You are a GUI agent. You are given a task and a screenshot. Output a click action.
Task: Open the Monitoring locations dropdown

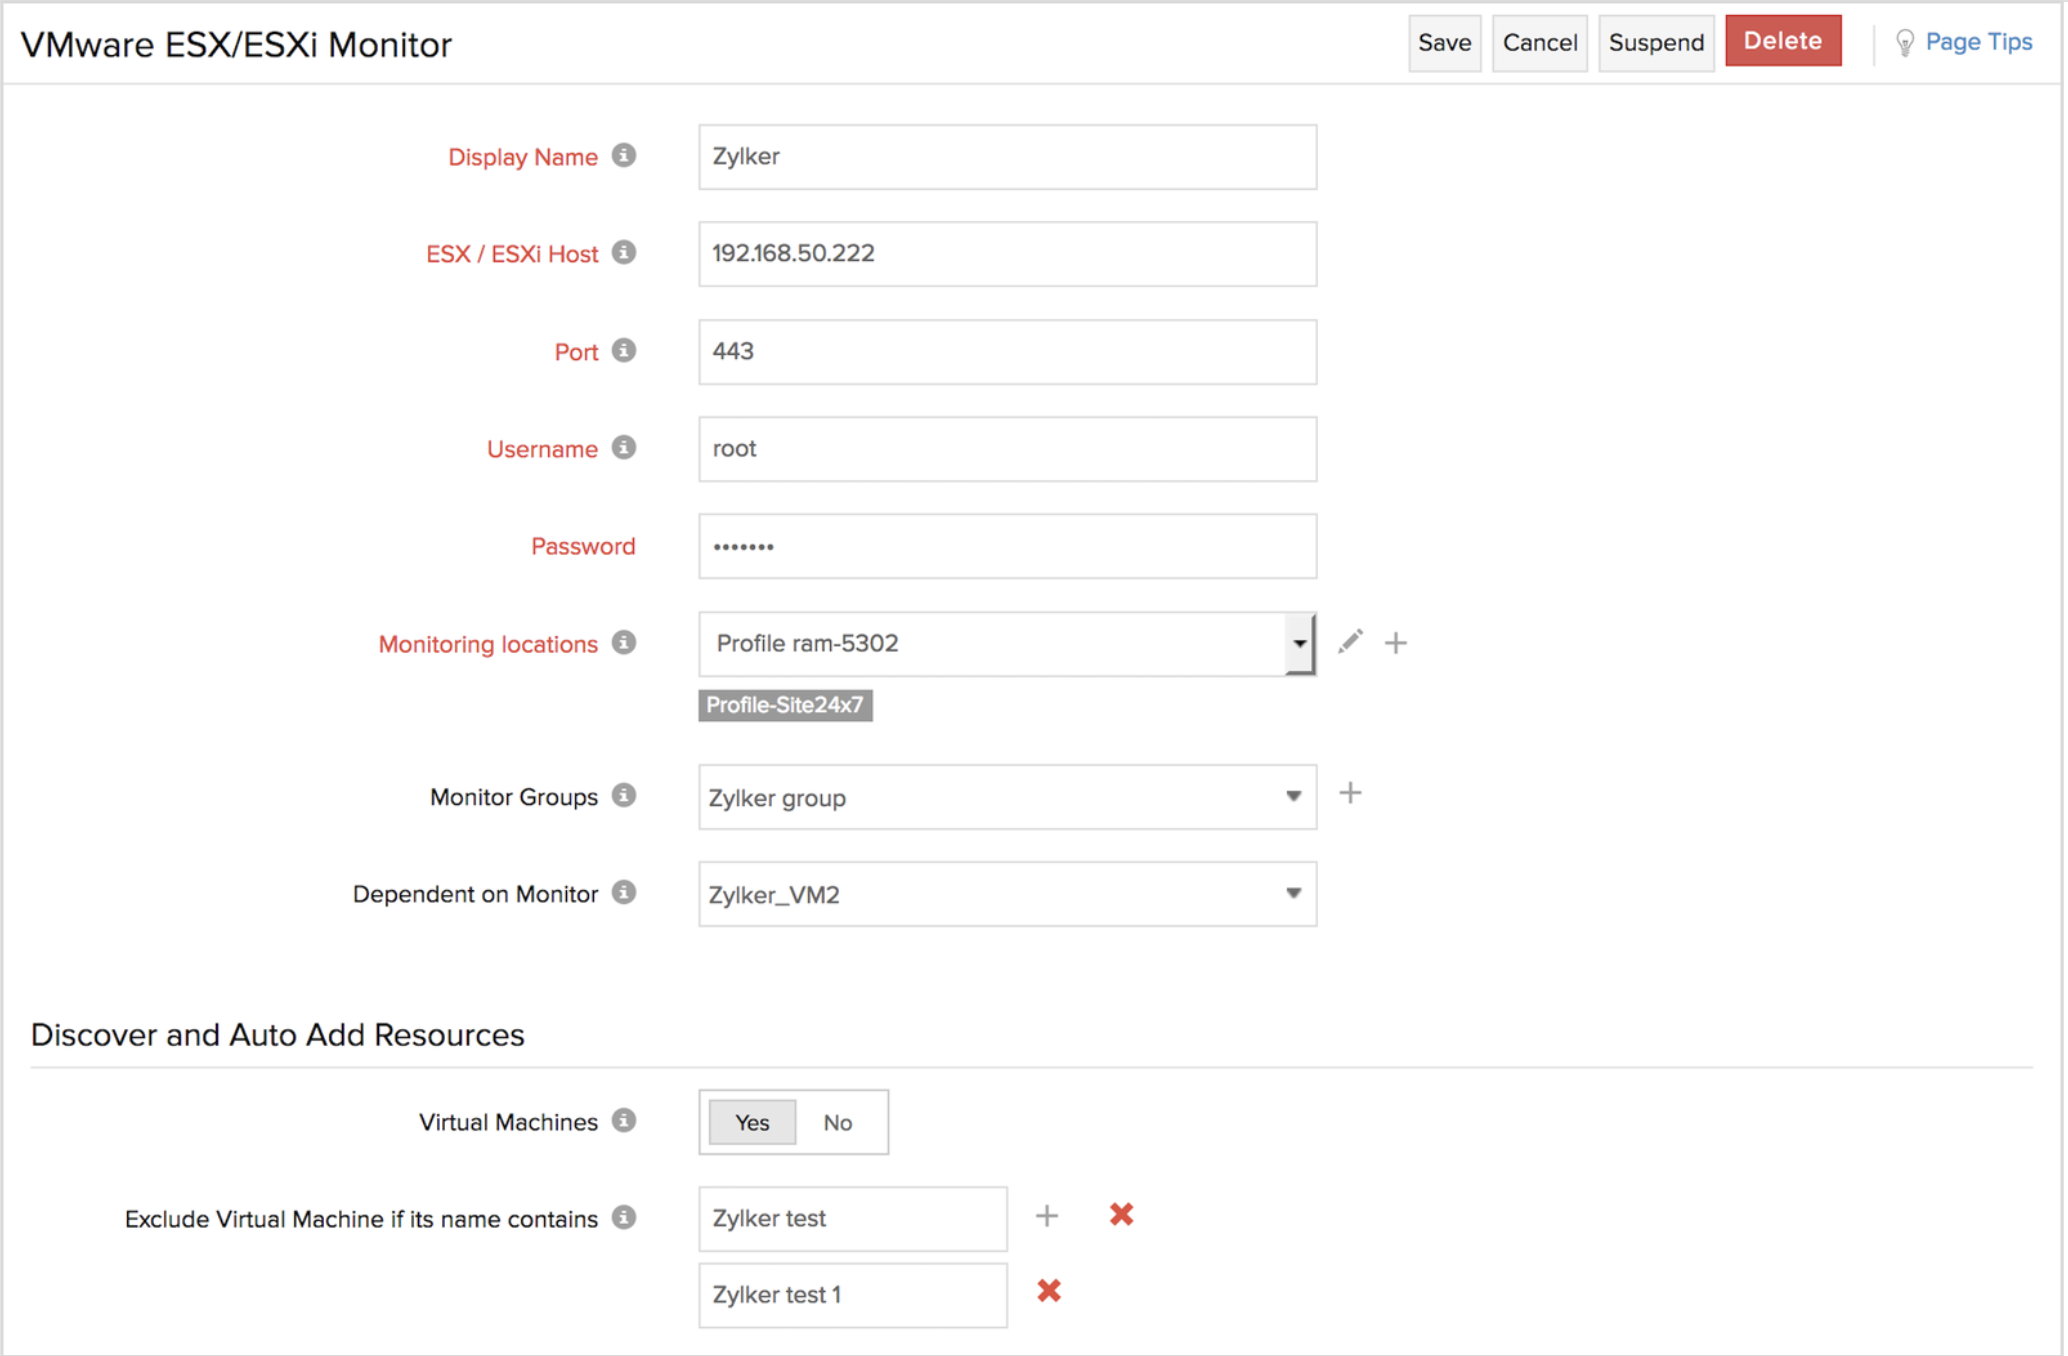[1298, 644]
